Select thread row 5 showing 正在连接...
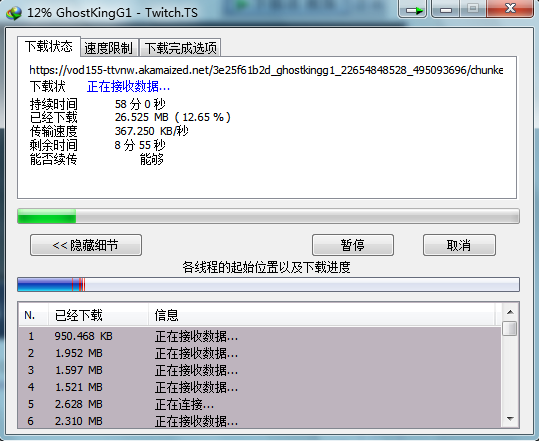Image resolution: width=539 pixels, height=441 pixels. [260, 404]
